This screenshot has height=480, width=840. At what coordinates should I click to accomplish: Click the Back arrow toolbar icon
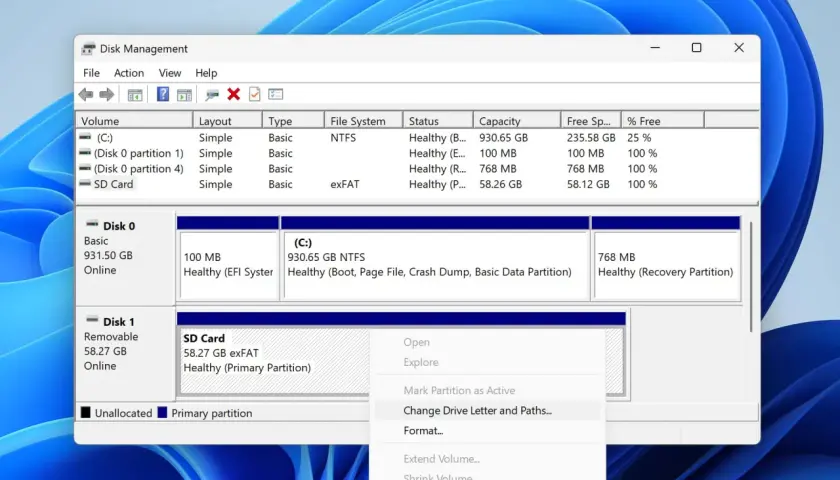(86, 95)
